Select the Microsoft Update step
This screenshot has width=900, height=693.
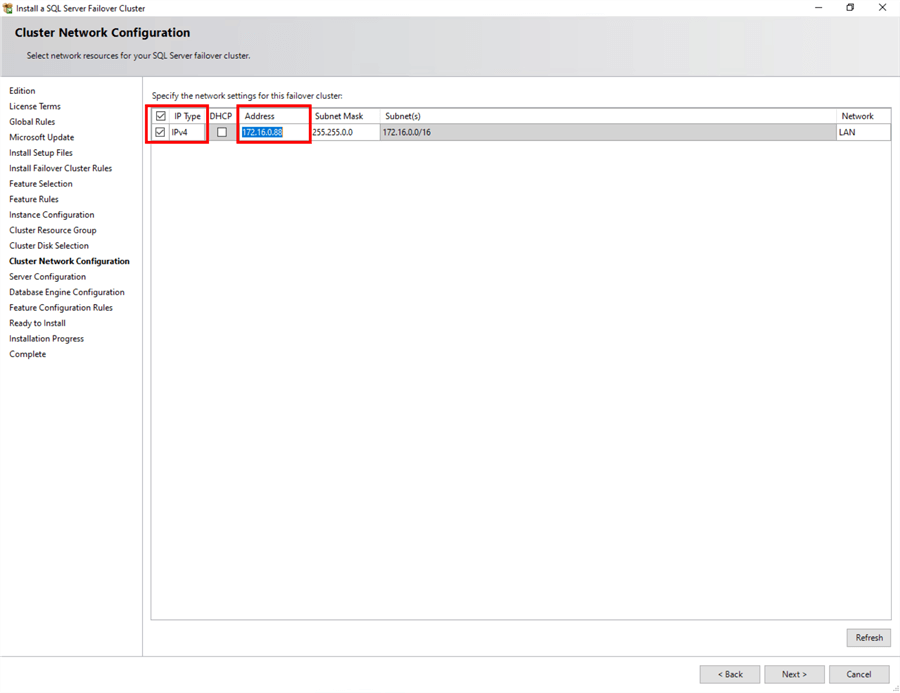point(41,137)
